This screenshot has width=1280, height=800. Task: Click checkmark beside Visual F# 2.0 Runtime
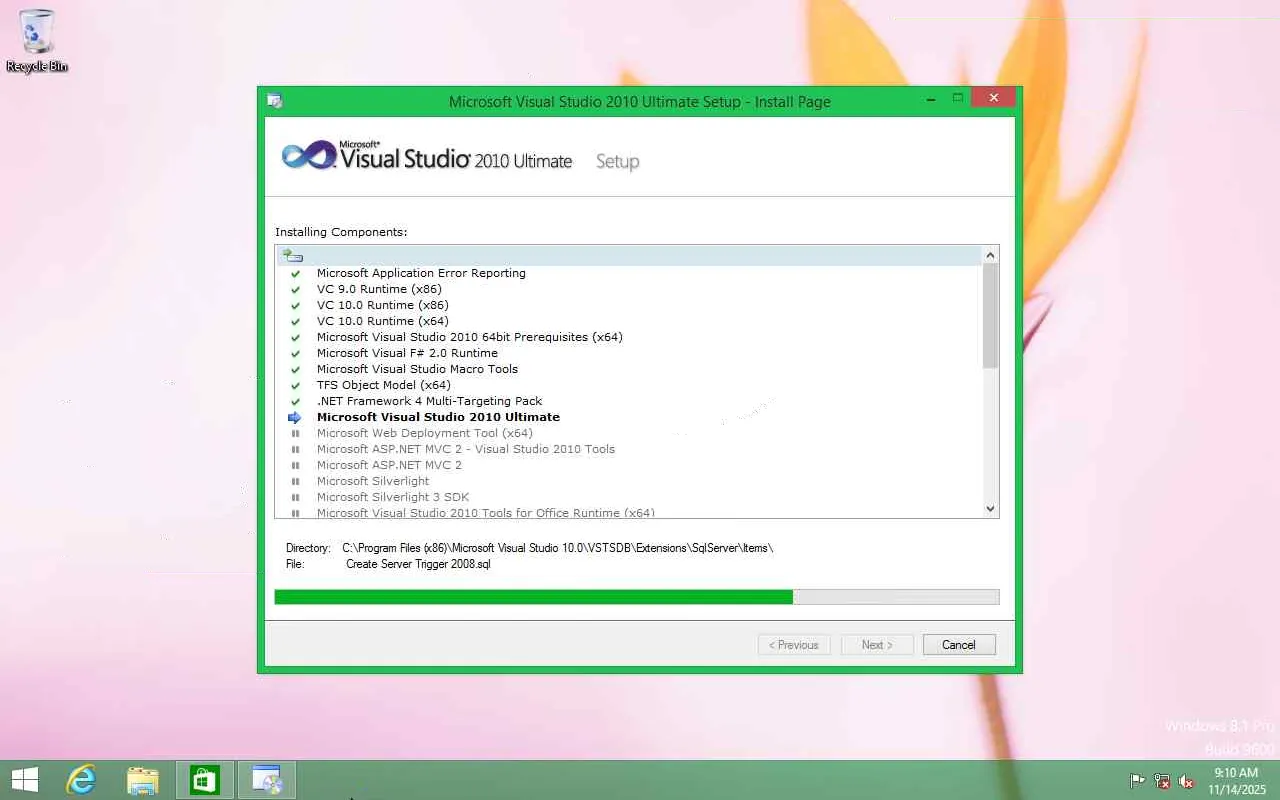[x=295, y=353]
